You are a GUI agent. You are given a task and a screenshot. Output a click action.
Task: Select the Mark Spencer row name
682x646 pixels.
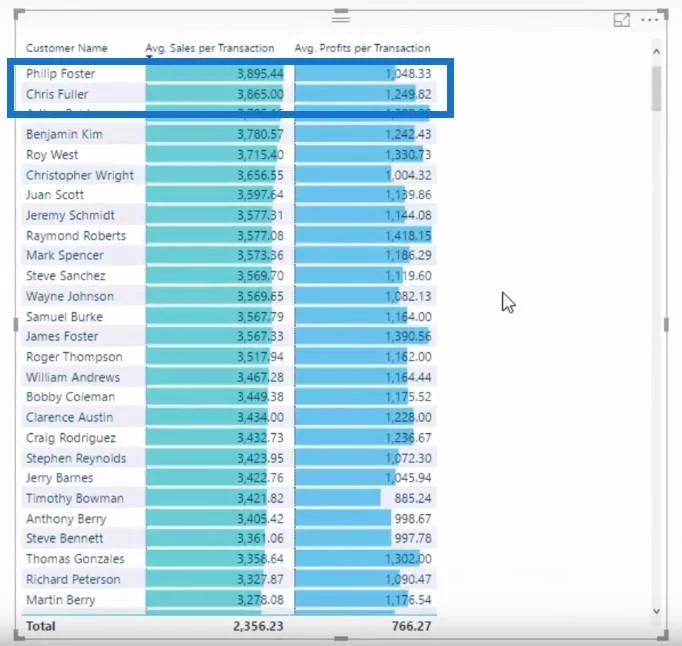65,255
